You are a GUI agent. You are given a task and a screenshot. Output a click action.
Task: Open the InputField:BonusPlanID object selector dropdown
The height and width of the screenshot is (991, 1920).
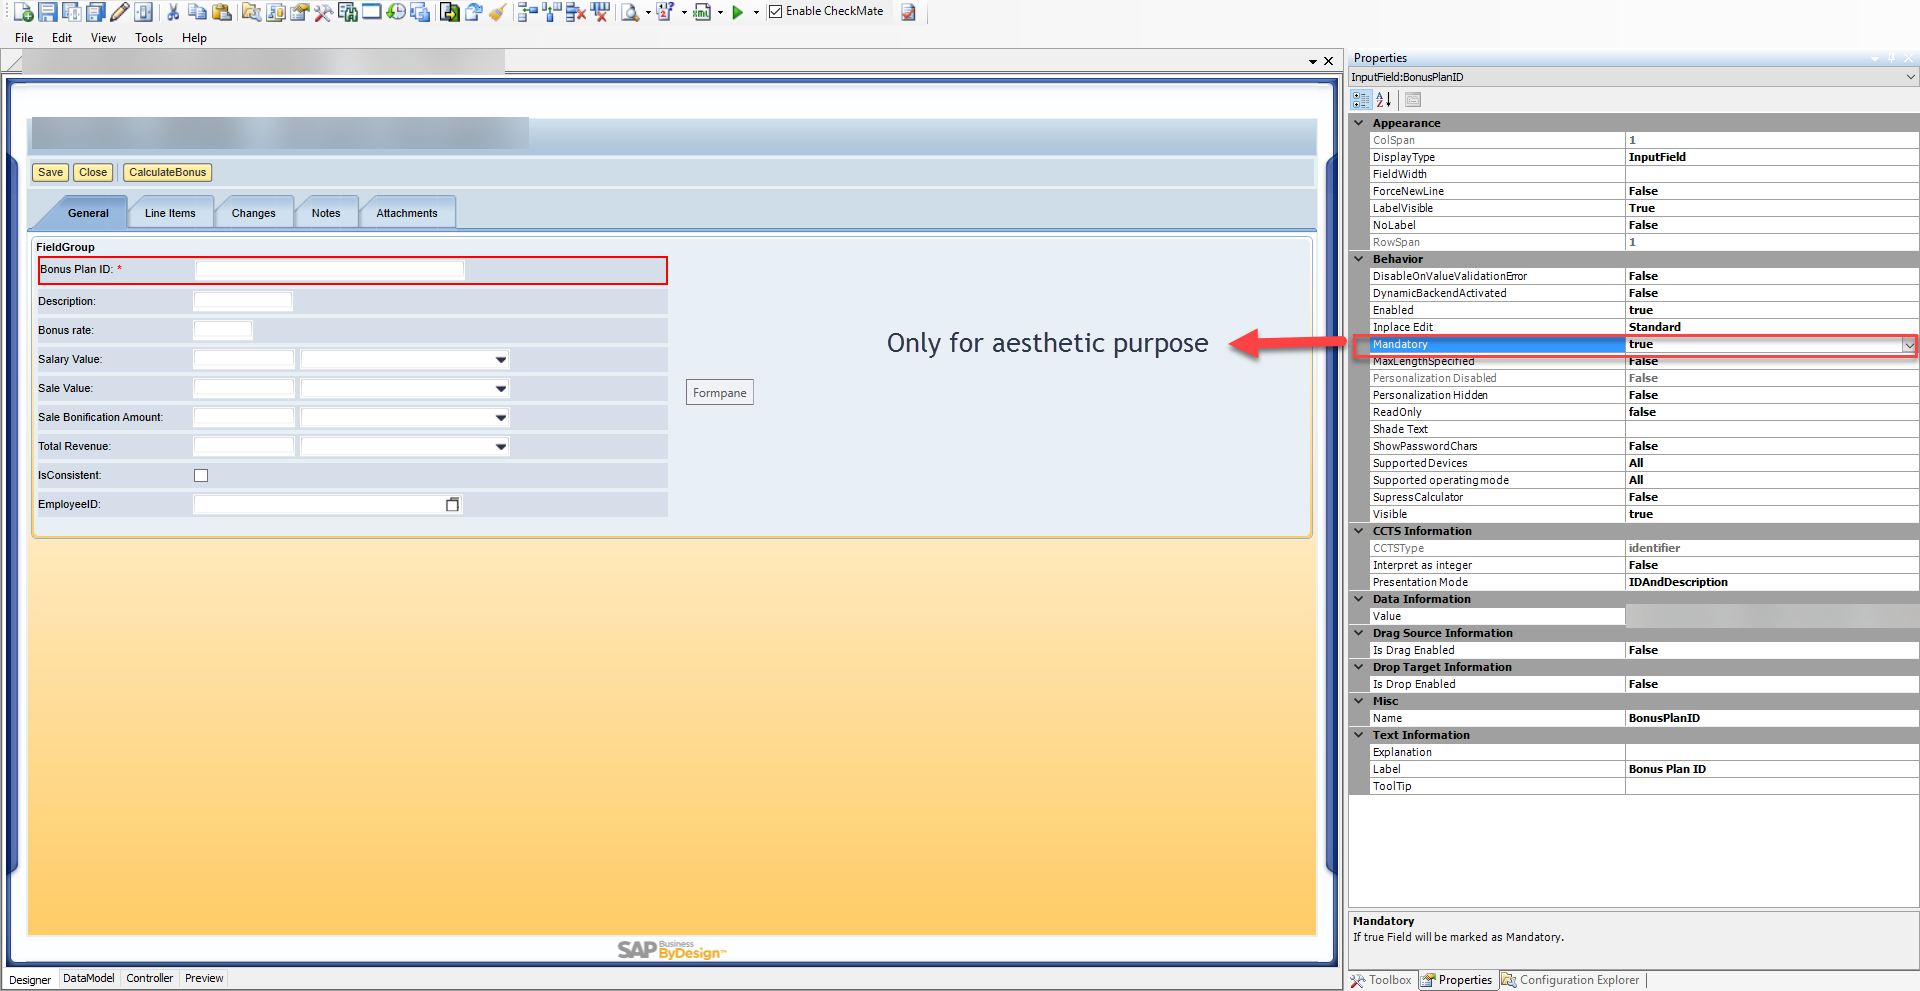(x=1910, y=77)
